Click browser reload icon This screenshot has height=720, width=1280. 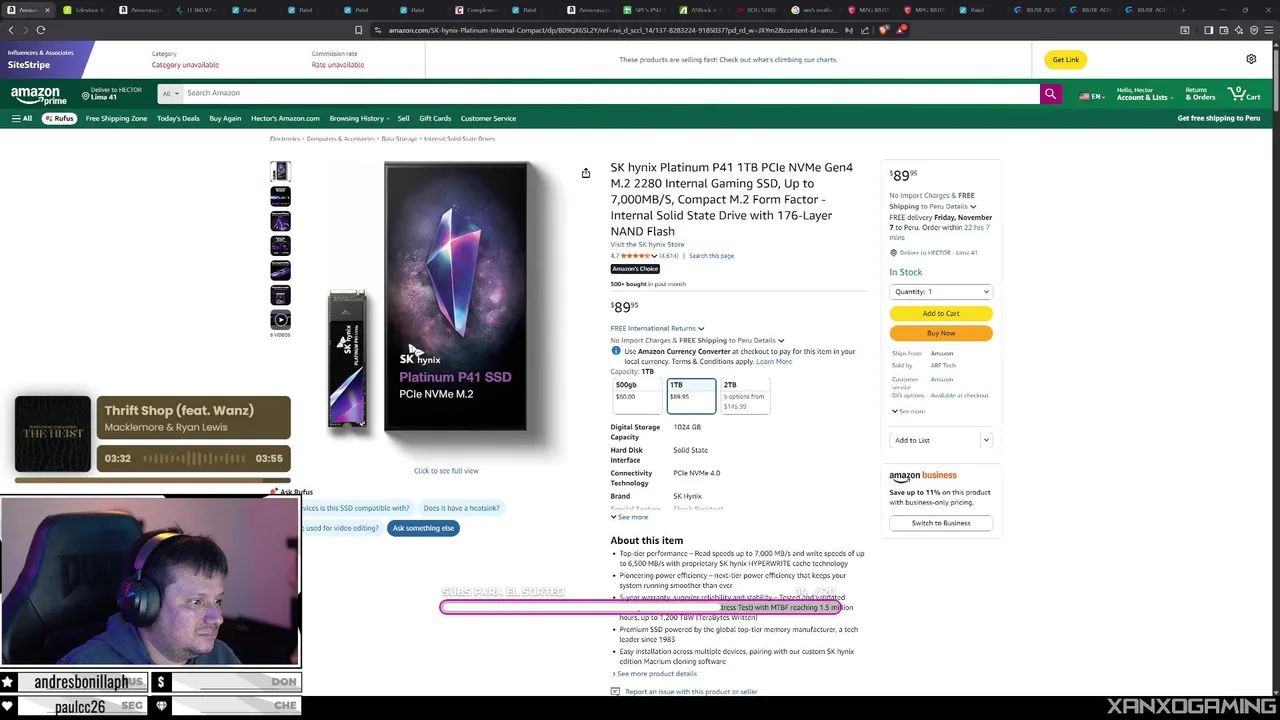(x=41, y=30)
